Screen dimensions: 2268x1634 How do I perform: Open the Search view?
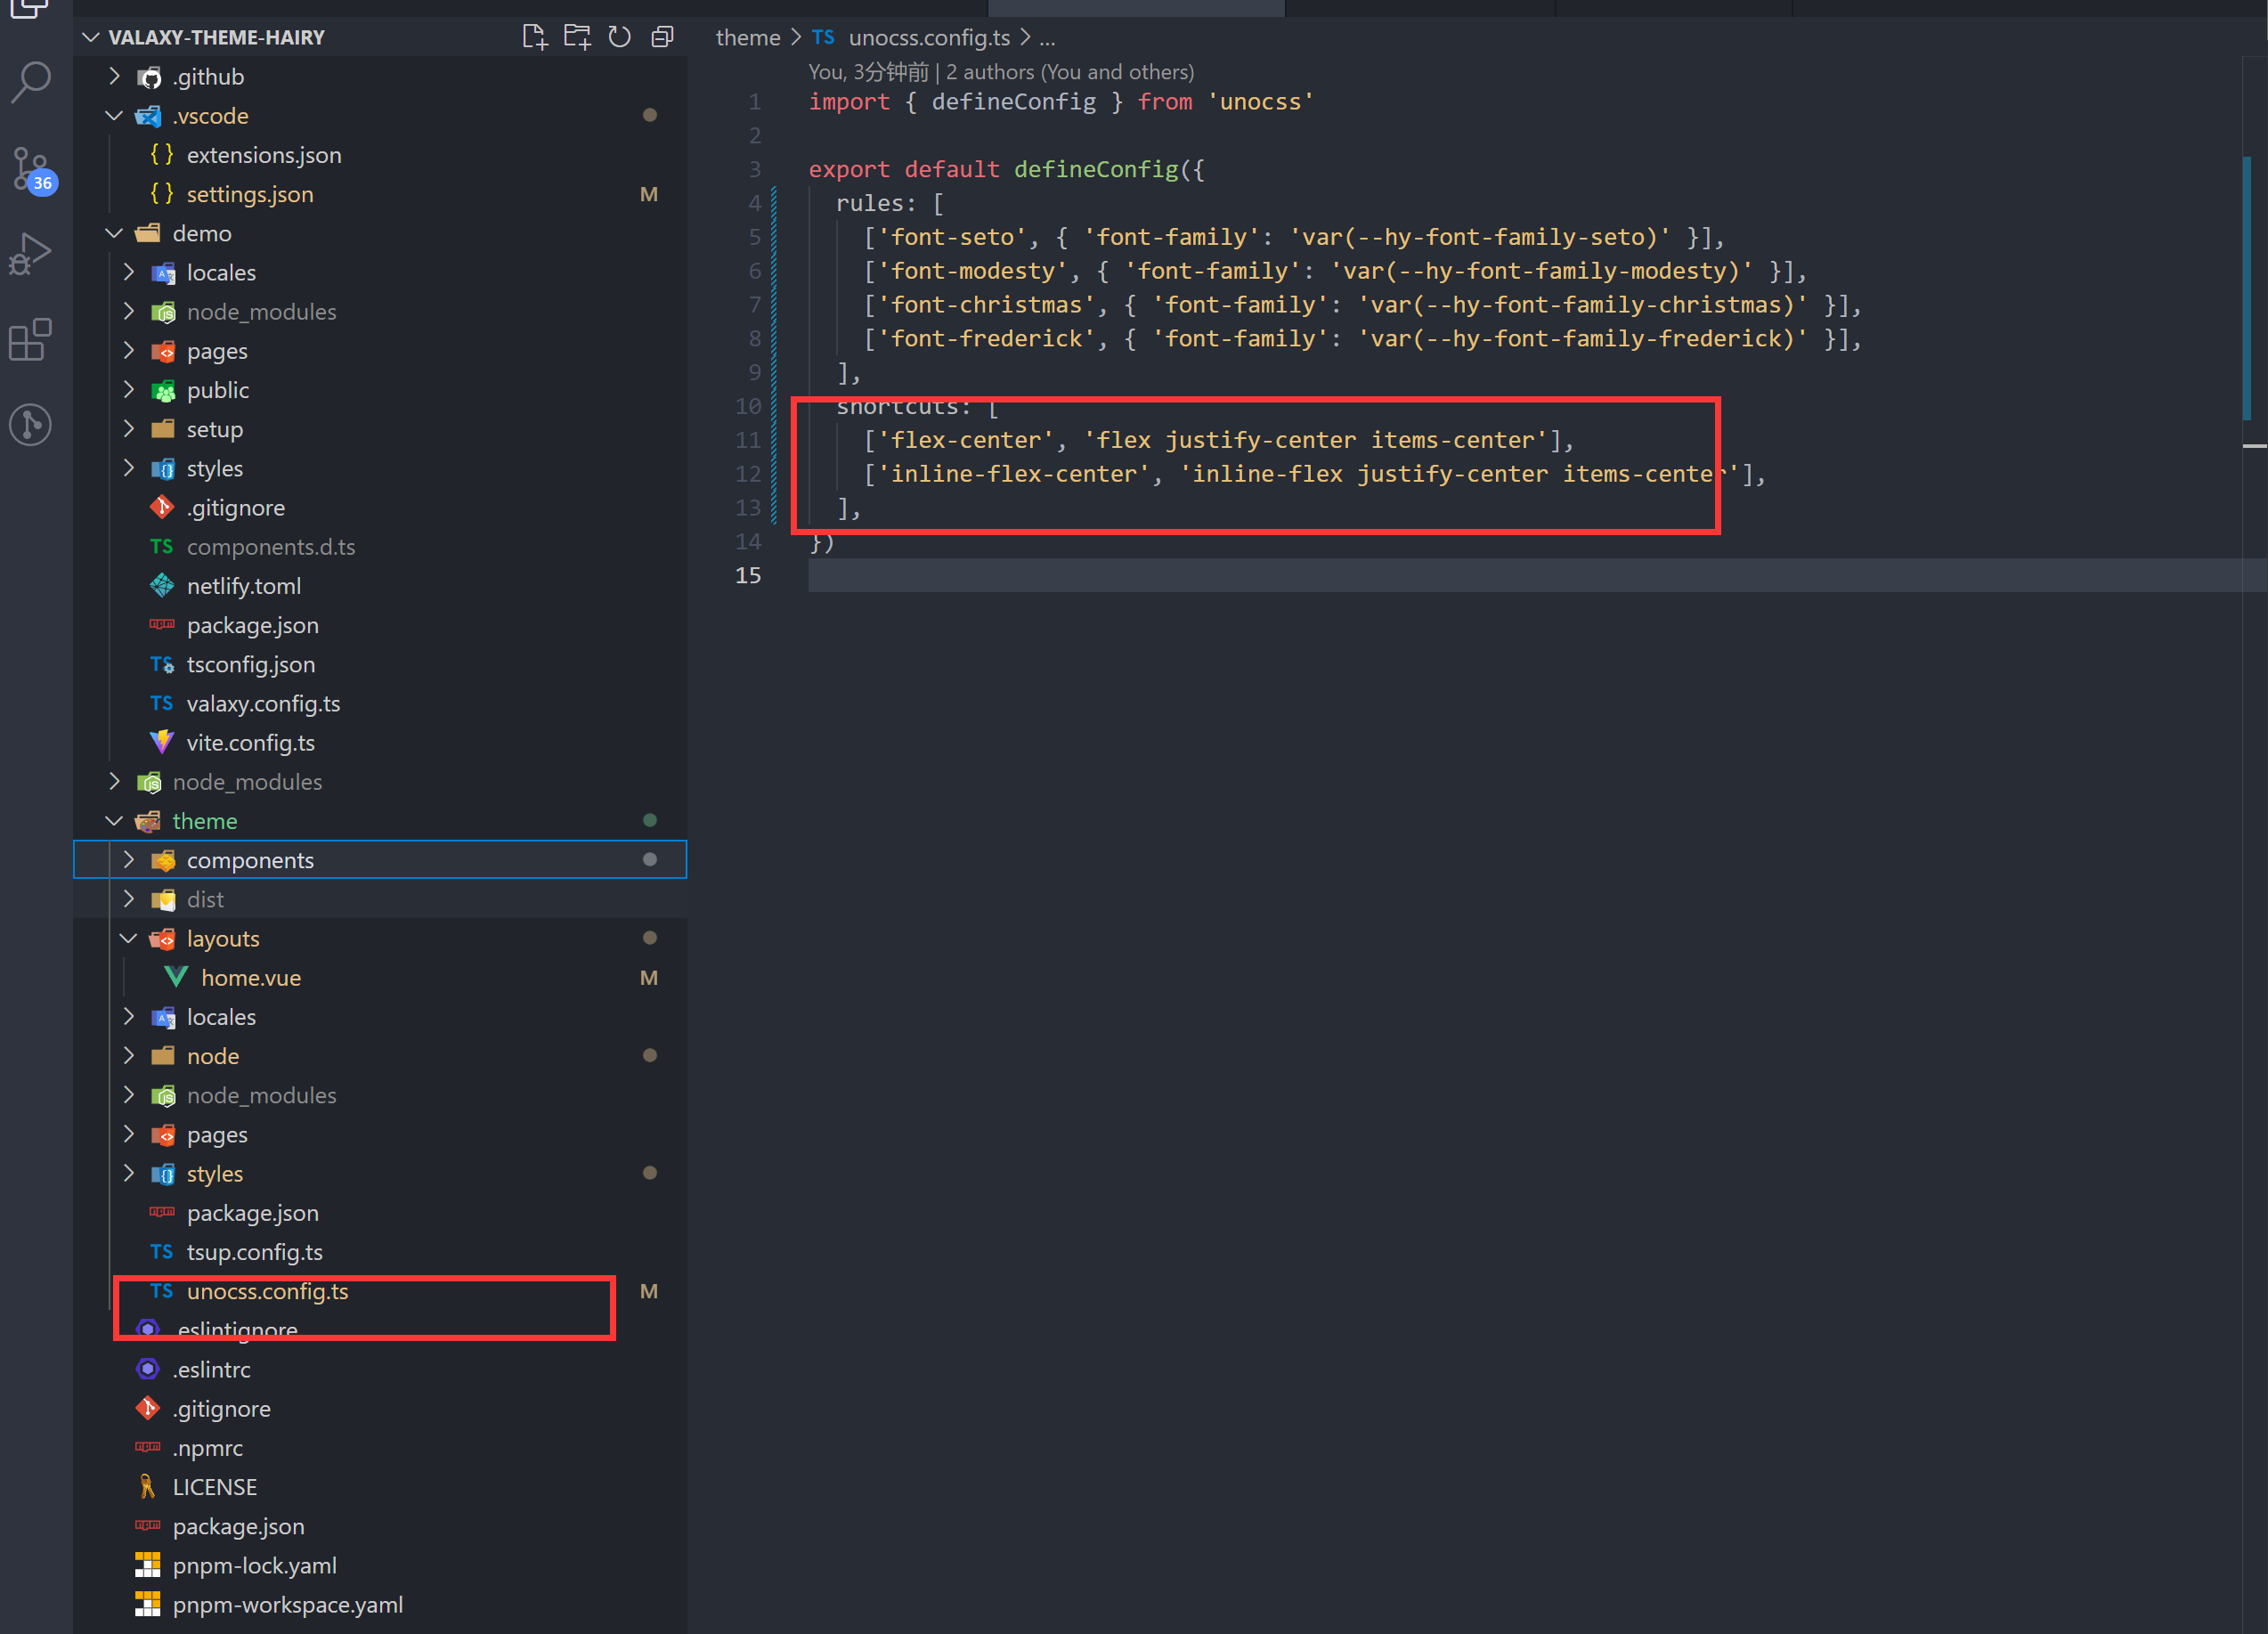(x=30, y=82)
